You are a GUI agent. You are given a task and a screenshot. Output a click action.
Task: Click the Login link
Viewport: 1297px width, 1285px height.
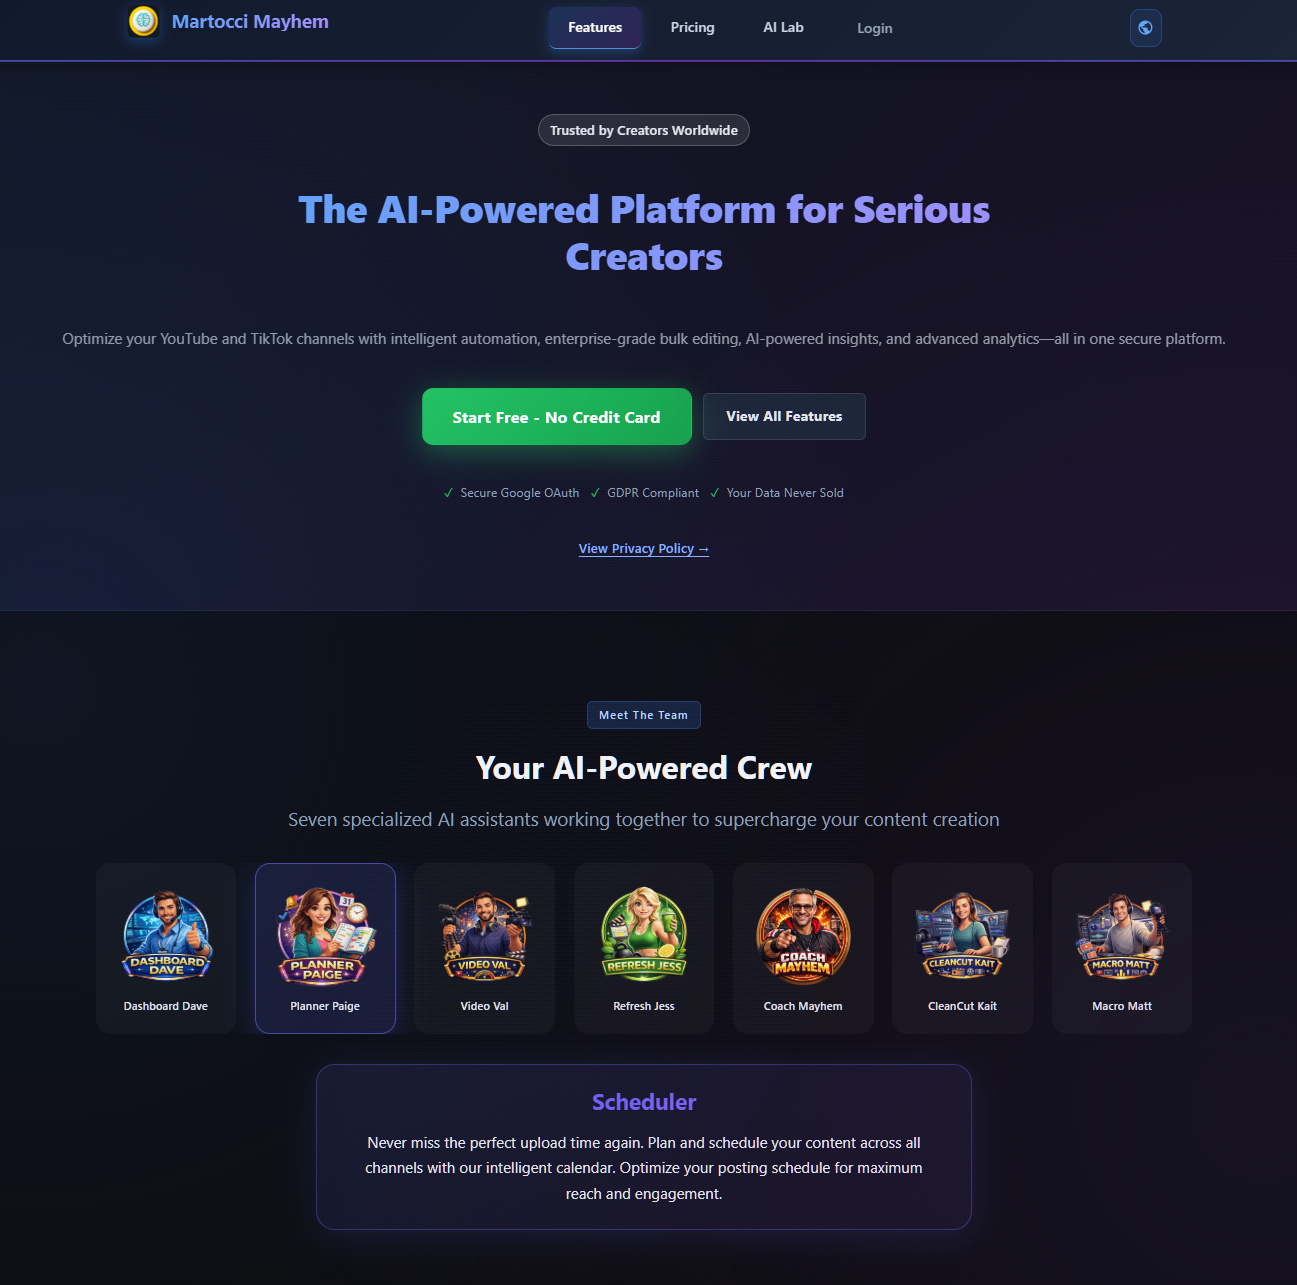[875, 29]
